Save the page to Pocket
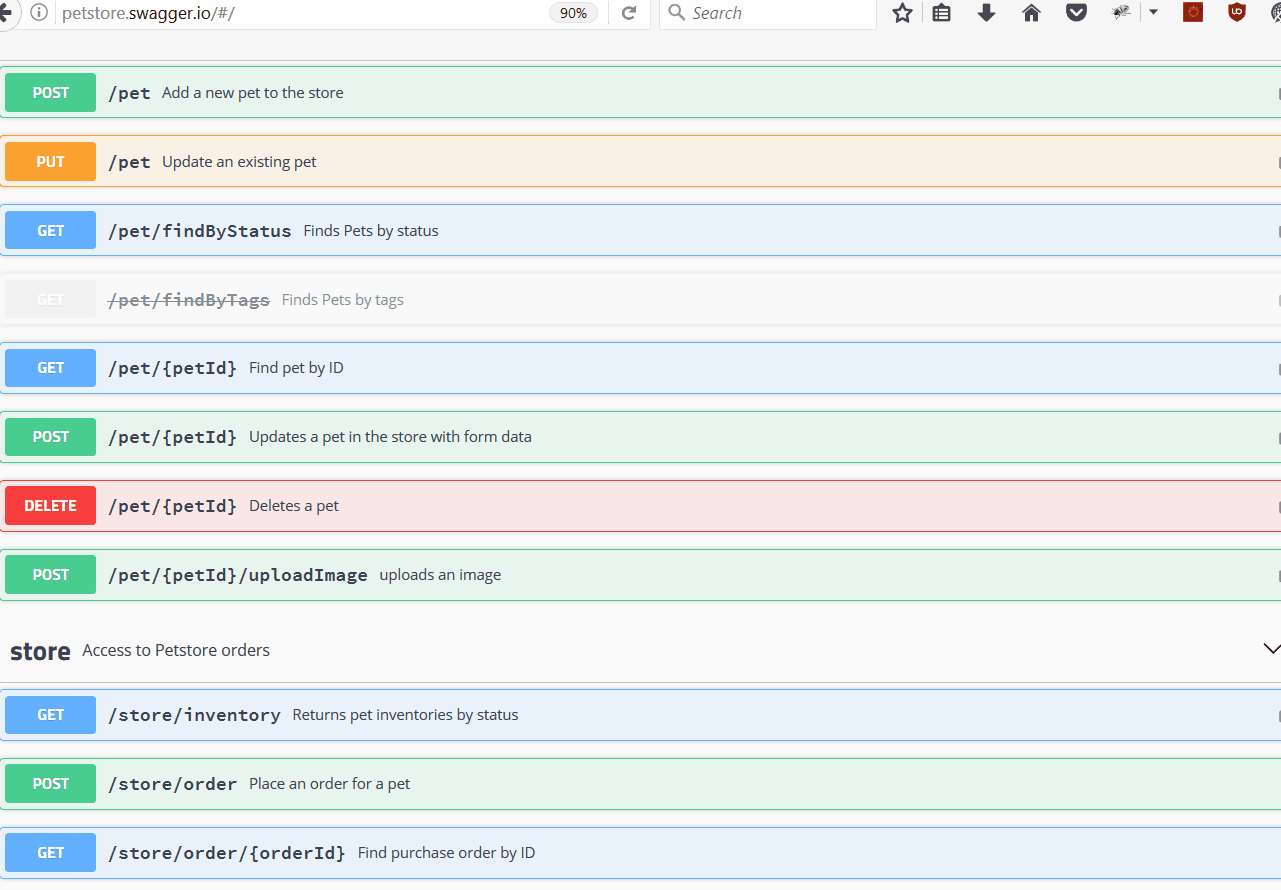Image resolution: width=1281 pixels, height=890 pixels. pyautogui.click(x=1076, y=14)
